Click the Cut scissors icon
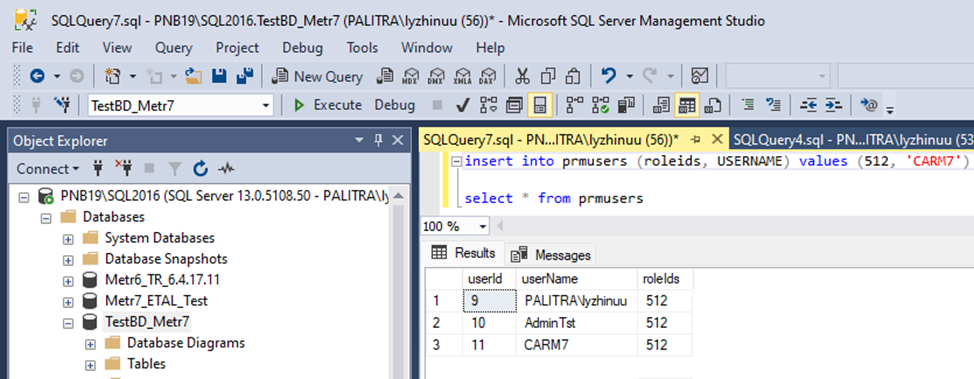The width and height of the screenshot is (974, 379). tap(522, 76)
